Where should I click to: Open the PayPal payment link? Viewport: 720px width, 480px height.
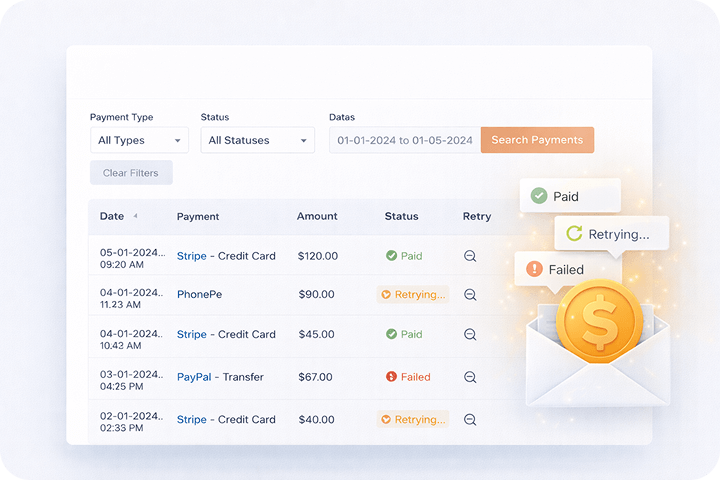pos(193,377)
